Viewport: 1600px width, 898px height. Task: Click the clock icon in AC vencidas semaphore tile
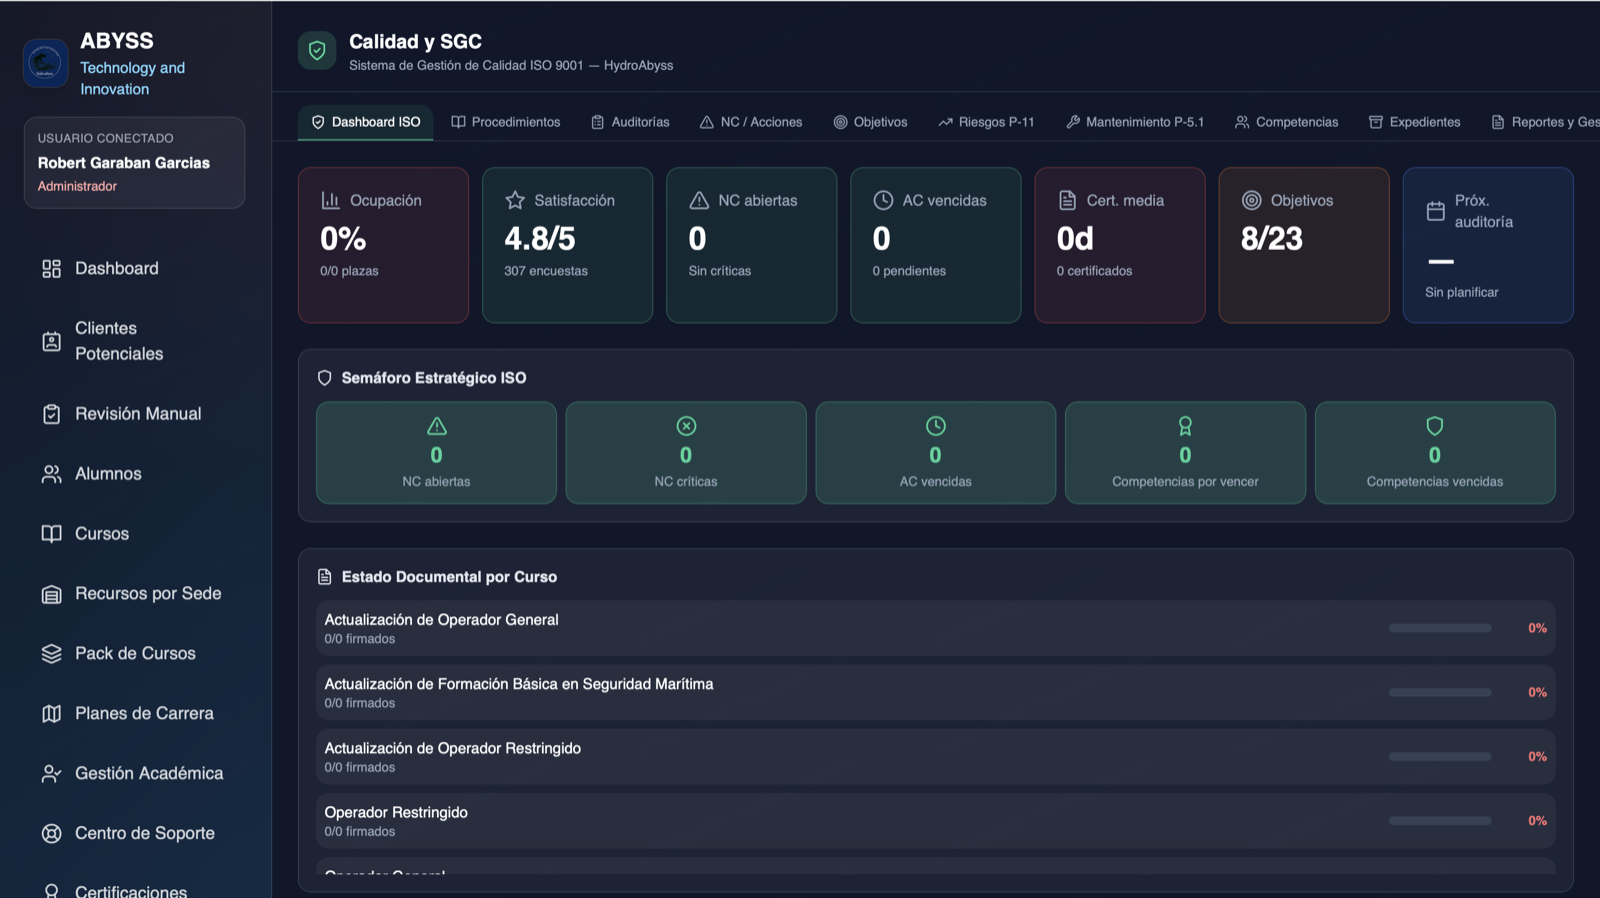coord(935,426)
